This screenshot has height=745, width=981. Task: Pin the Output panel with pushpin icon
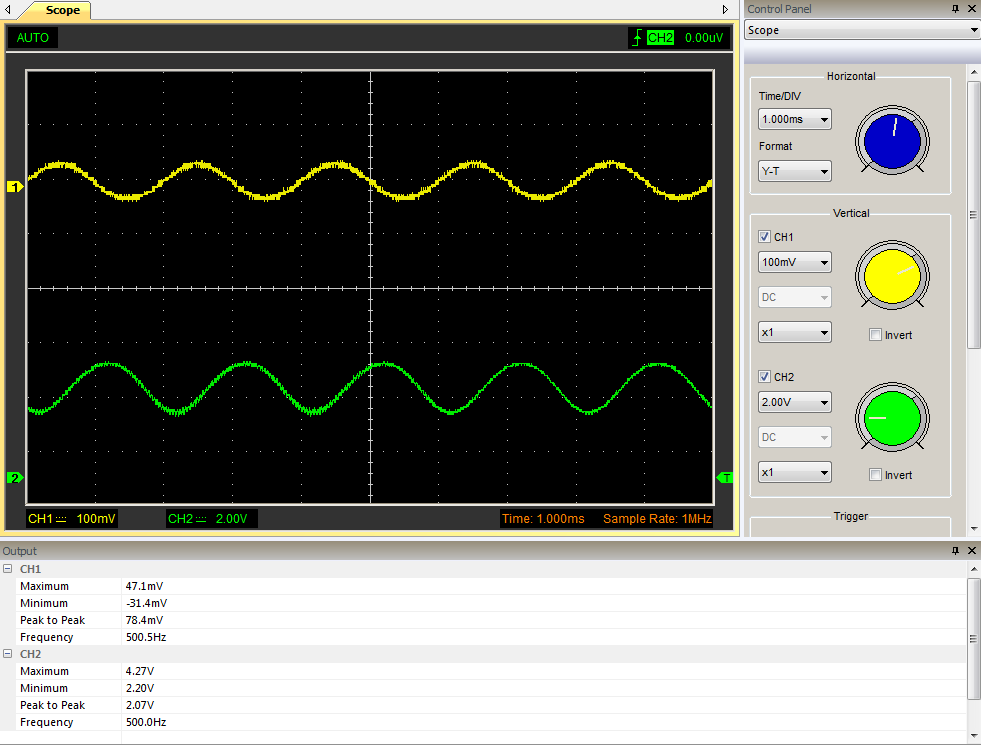(954, 551)
